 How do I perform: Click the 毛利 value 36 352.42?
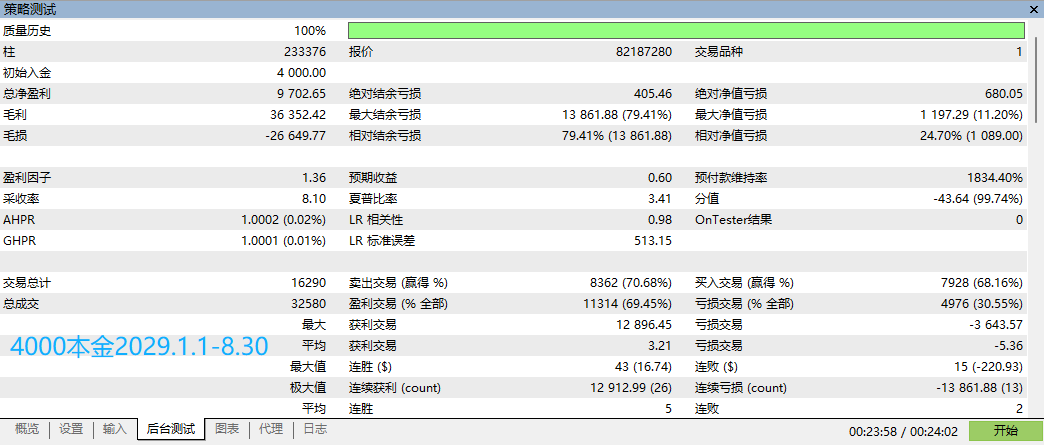(x=298, y=115)
